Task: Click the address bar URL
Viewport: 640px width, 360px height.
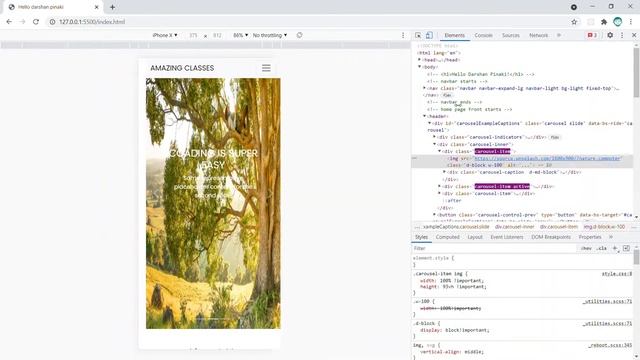Action: (x=92, y=22)
